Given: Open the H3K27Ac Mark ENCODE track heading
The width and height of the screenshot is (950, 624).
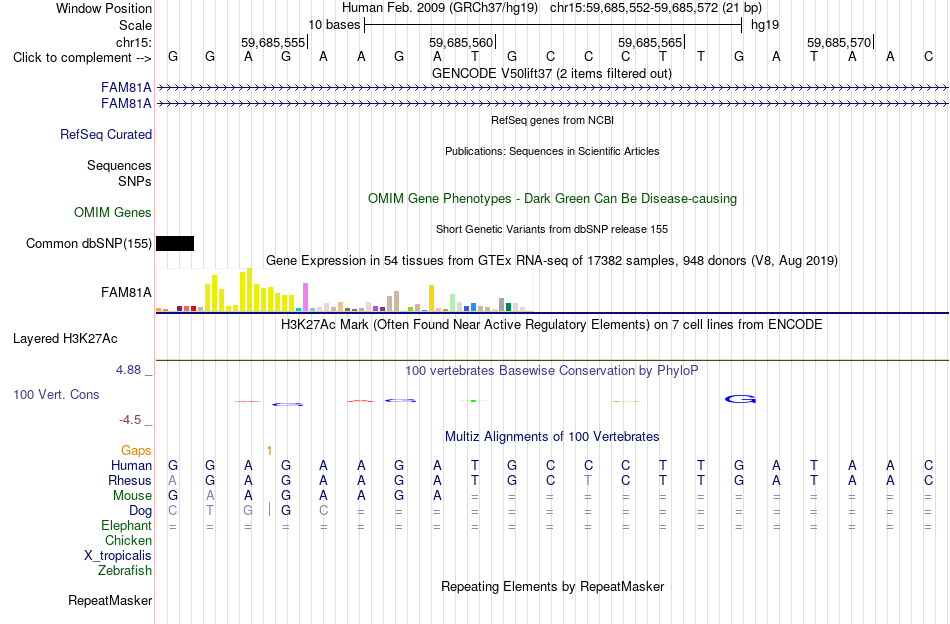Looking at the screenshot, I should [552, 325].
